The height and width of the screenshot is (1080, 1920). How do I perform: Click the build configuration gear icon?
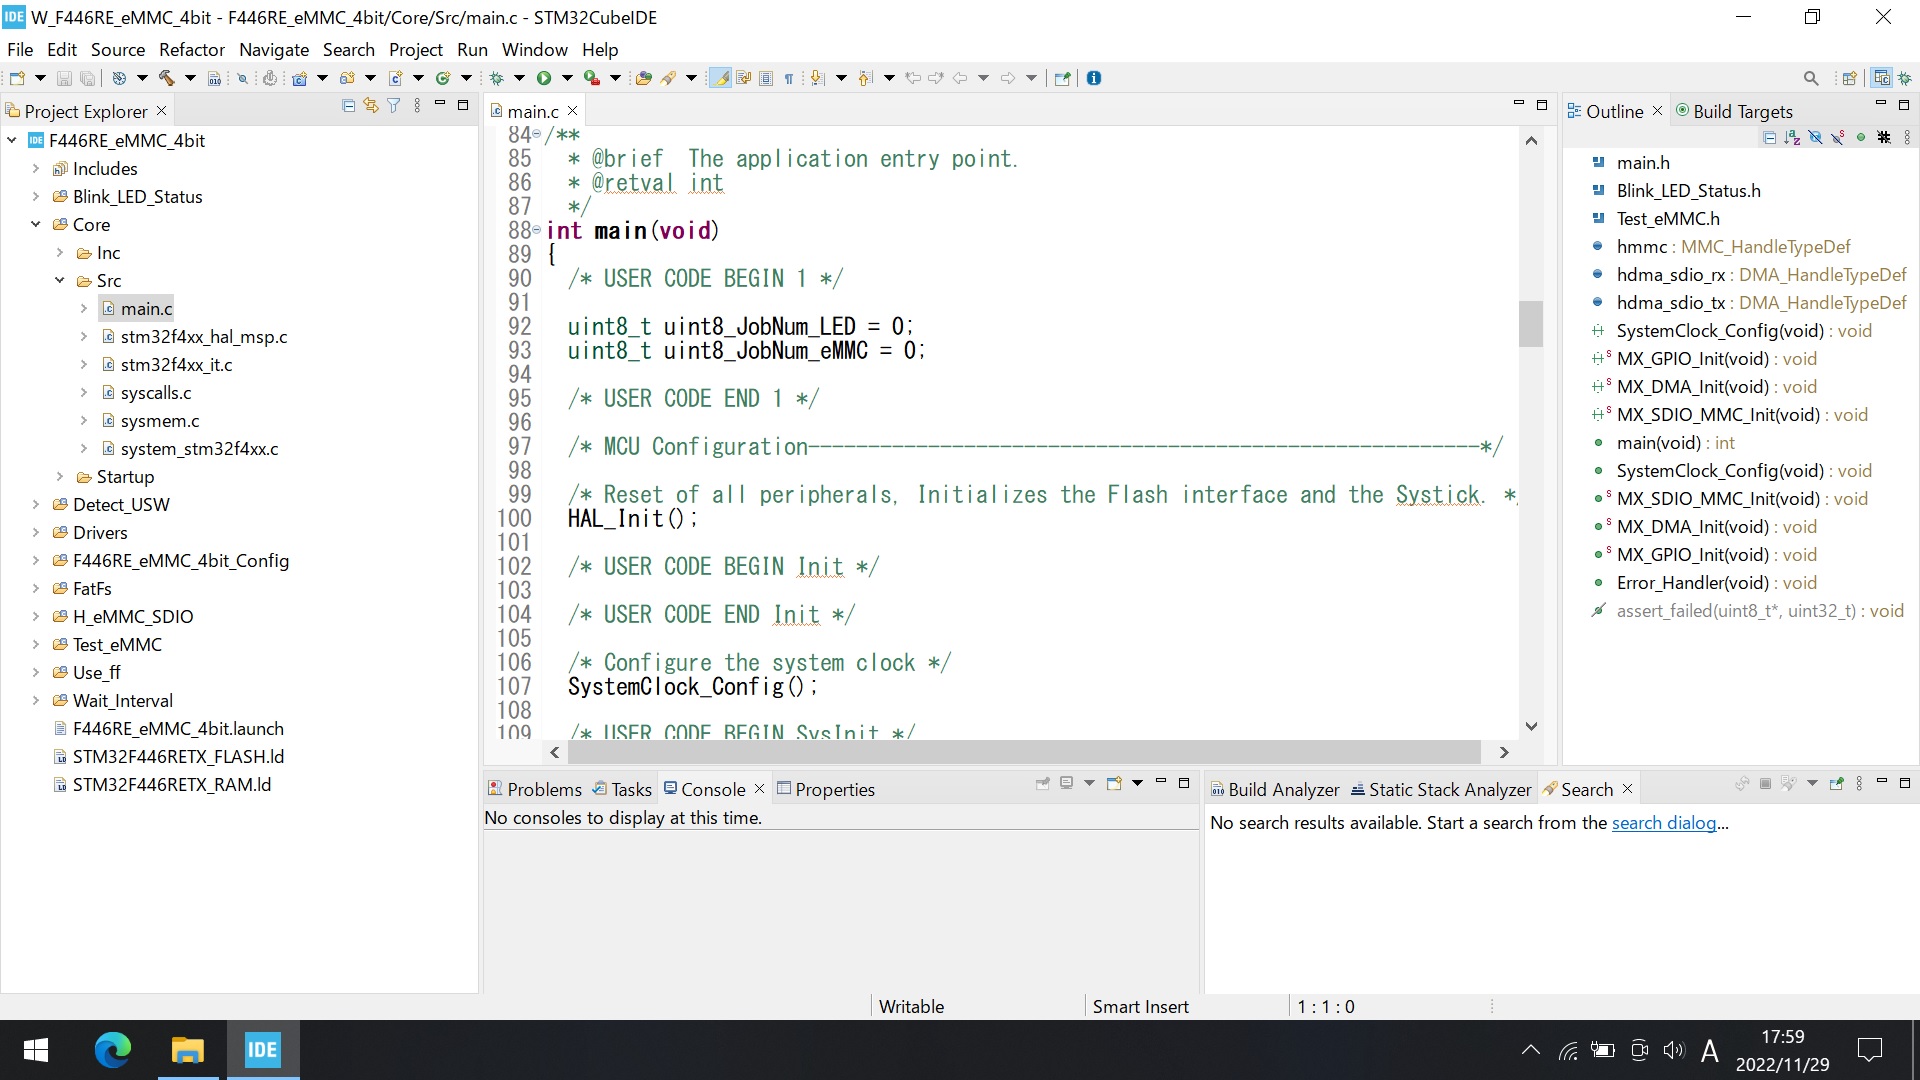tap(119, 78)
